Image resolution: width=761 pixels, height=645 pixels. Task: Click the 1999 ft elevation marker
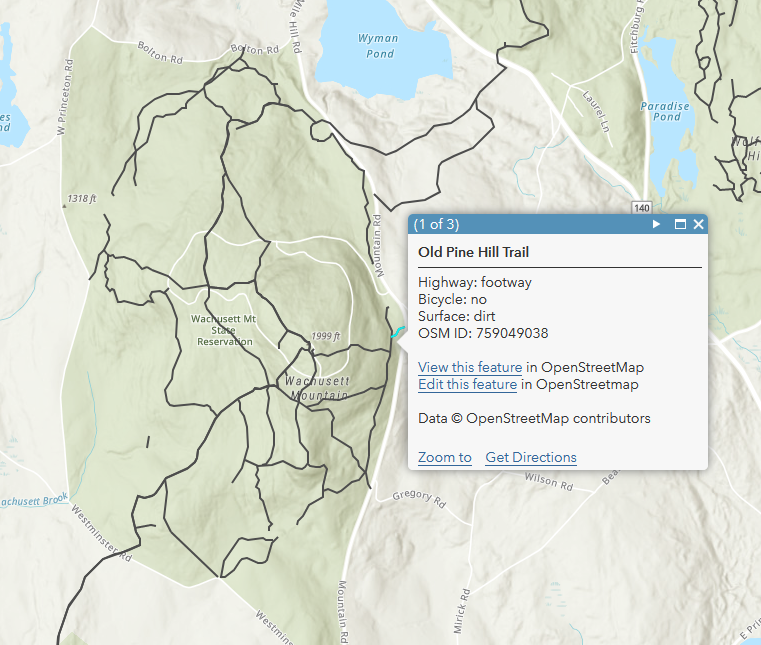pos(326,336)
